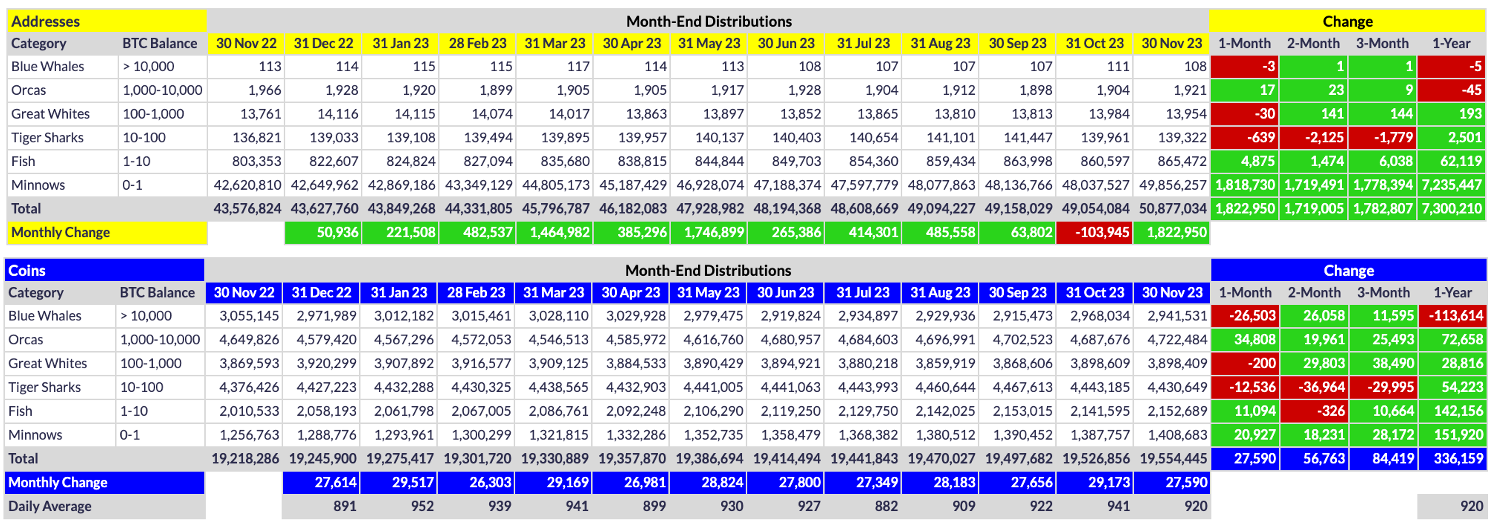Viewport: 1496px width, 526px height.
Task: Click the blue 27,614 monthly change cell
Action: click(x=323, y=482)
